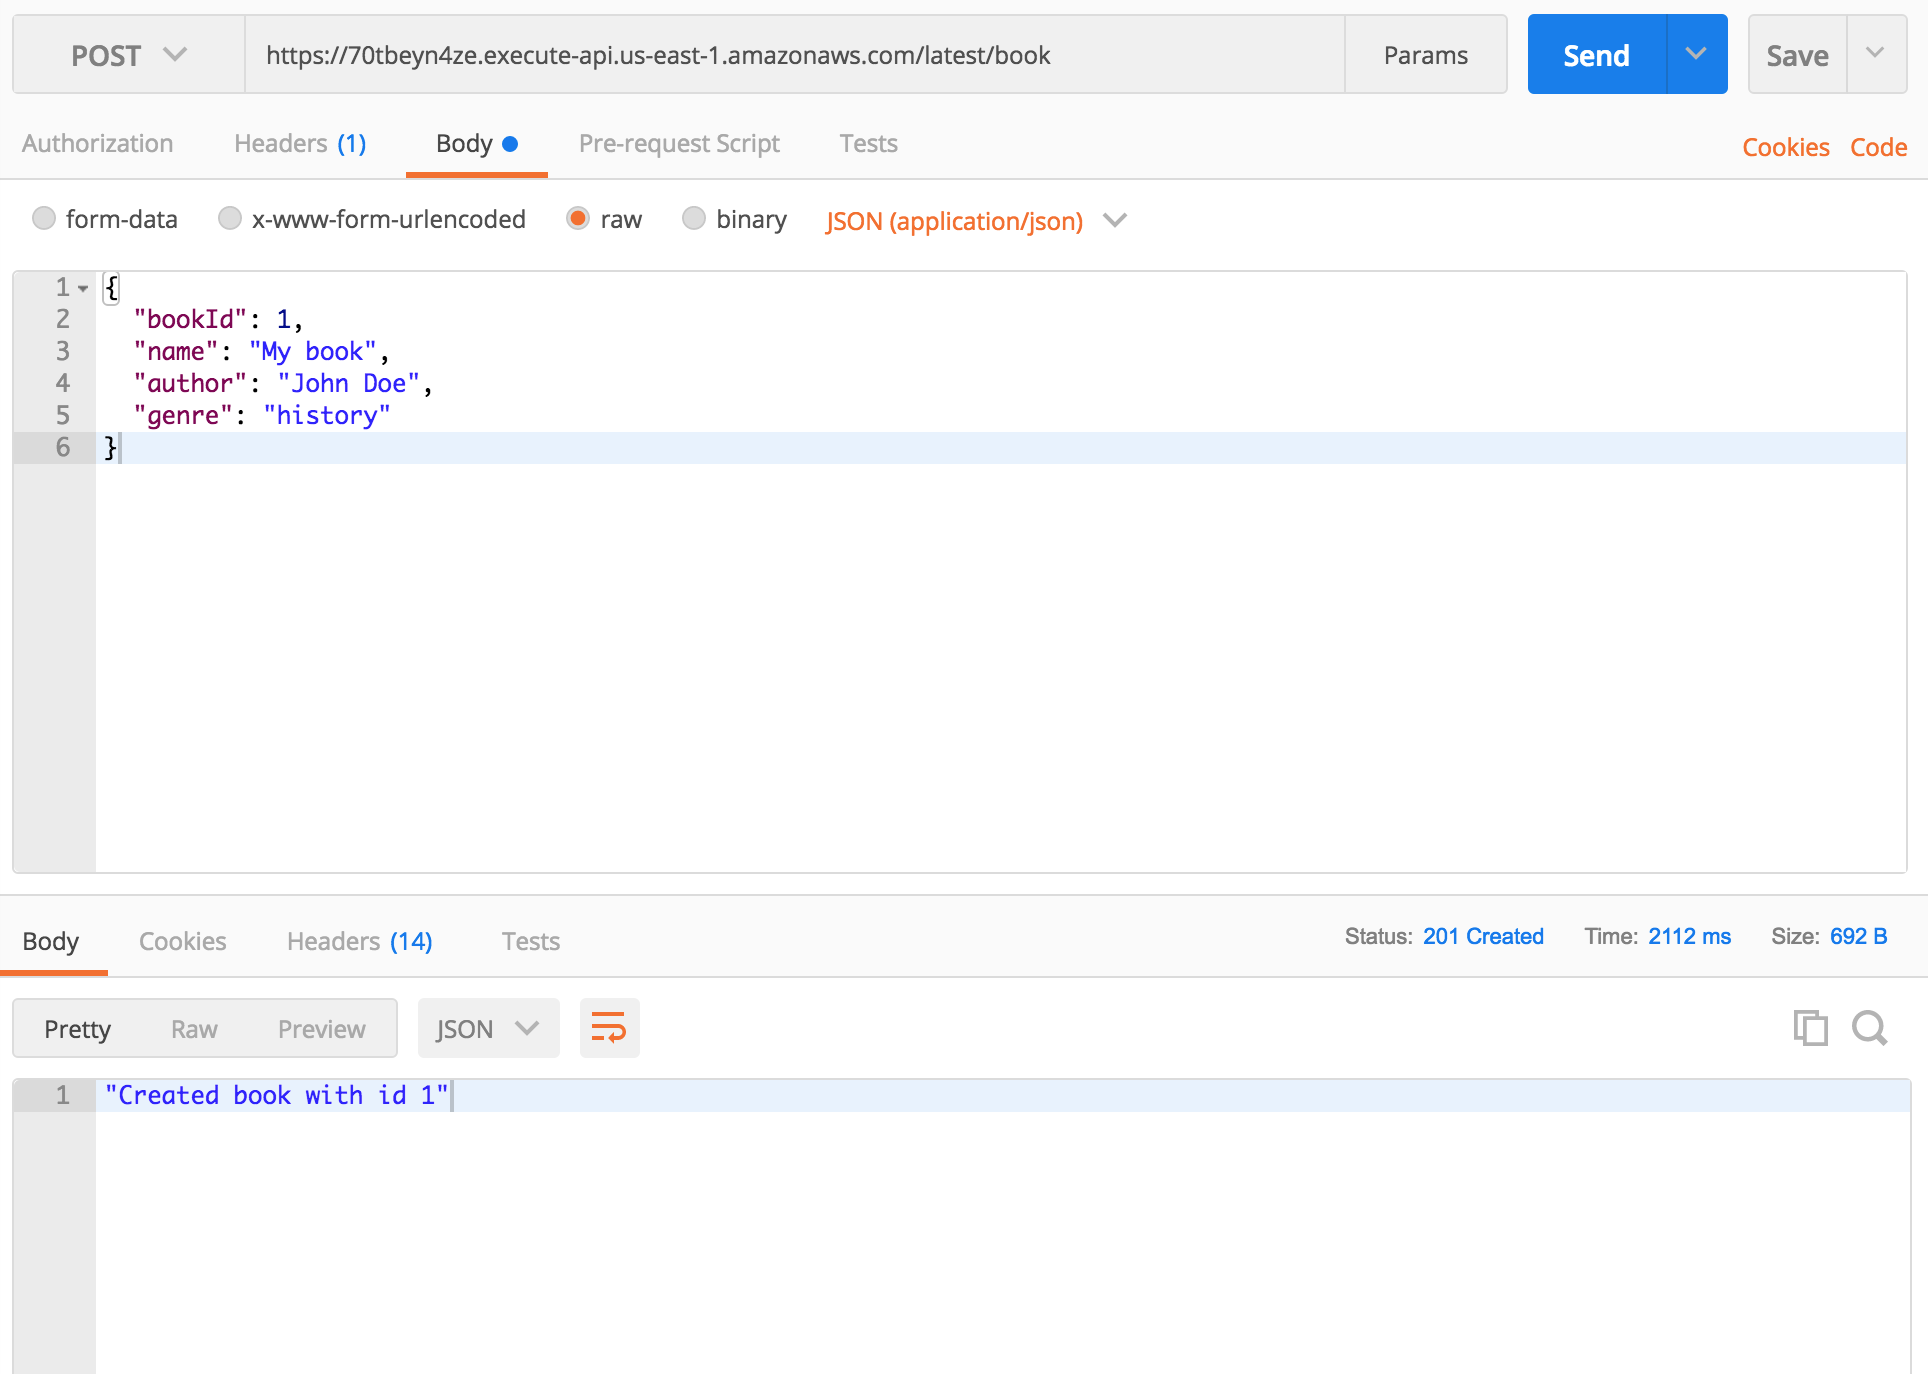
Task: Open response Cookies tab
Action: coord(182,941)
